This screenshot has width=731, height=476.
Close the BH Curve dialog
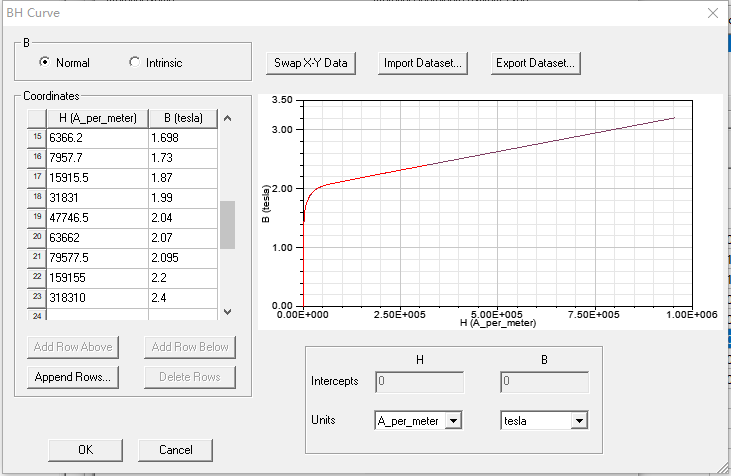[x=712, y=13]
